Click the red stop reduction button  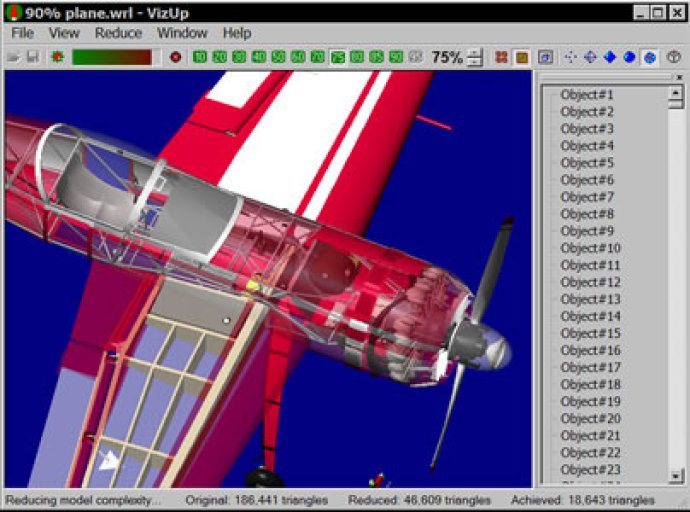pos(176,57)
